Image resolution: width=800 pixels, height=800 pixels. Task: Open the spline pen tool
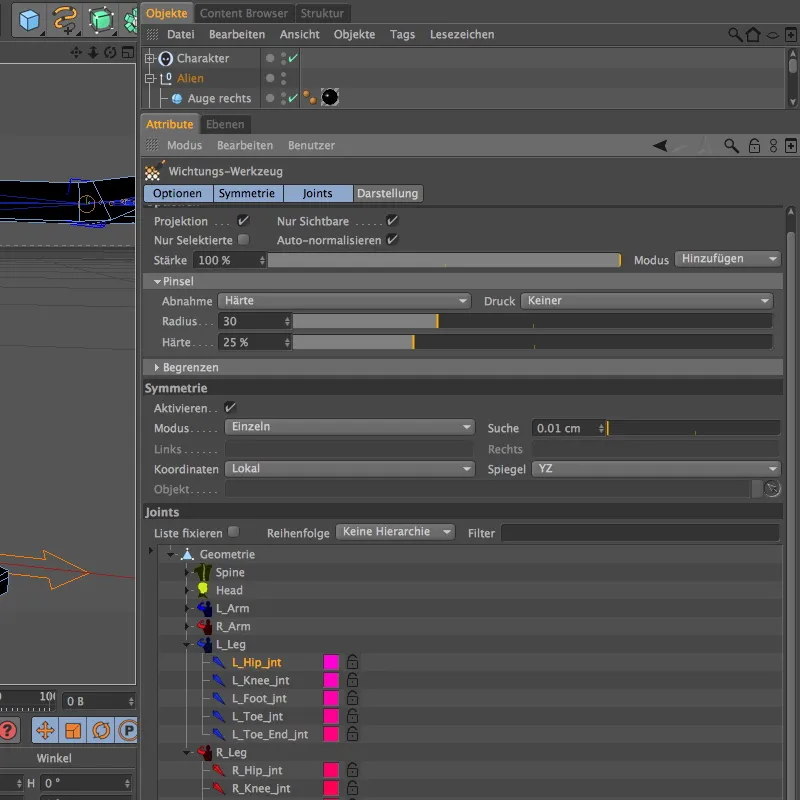(65, 19)
